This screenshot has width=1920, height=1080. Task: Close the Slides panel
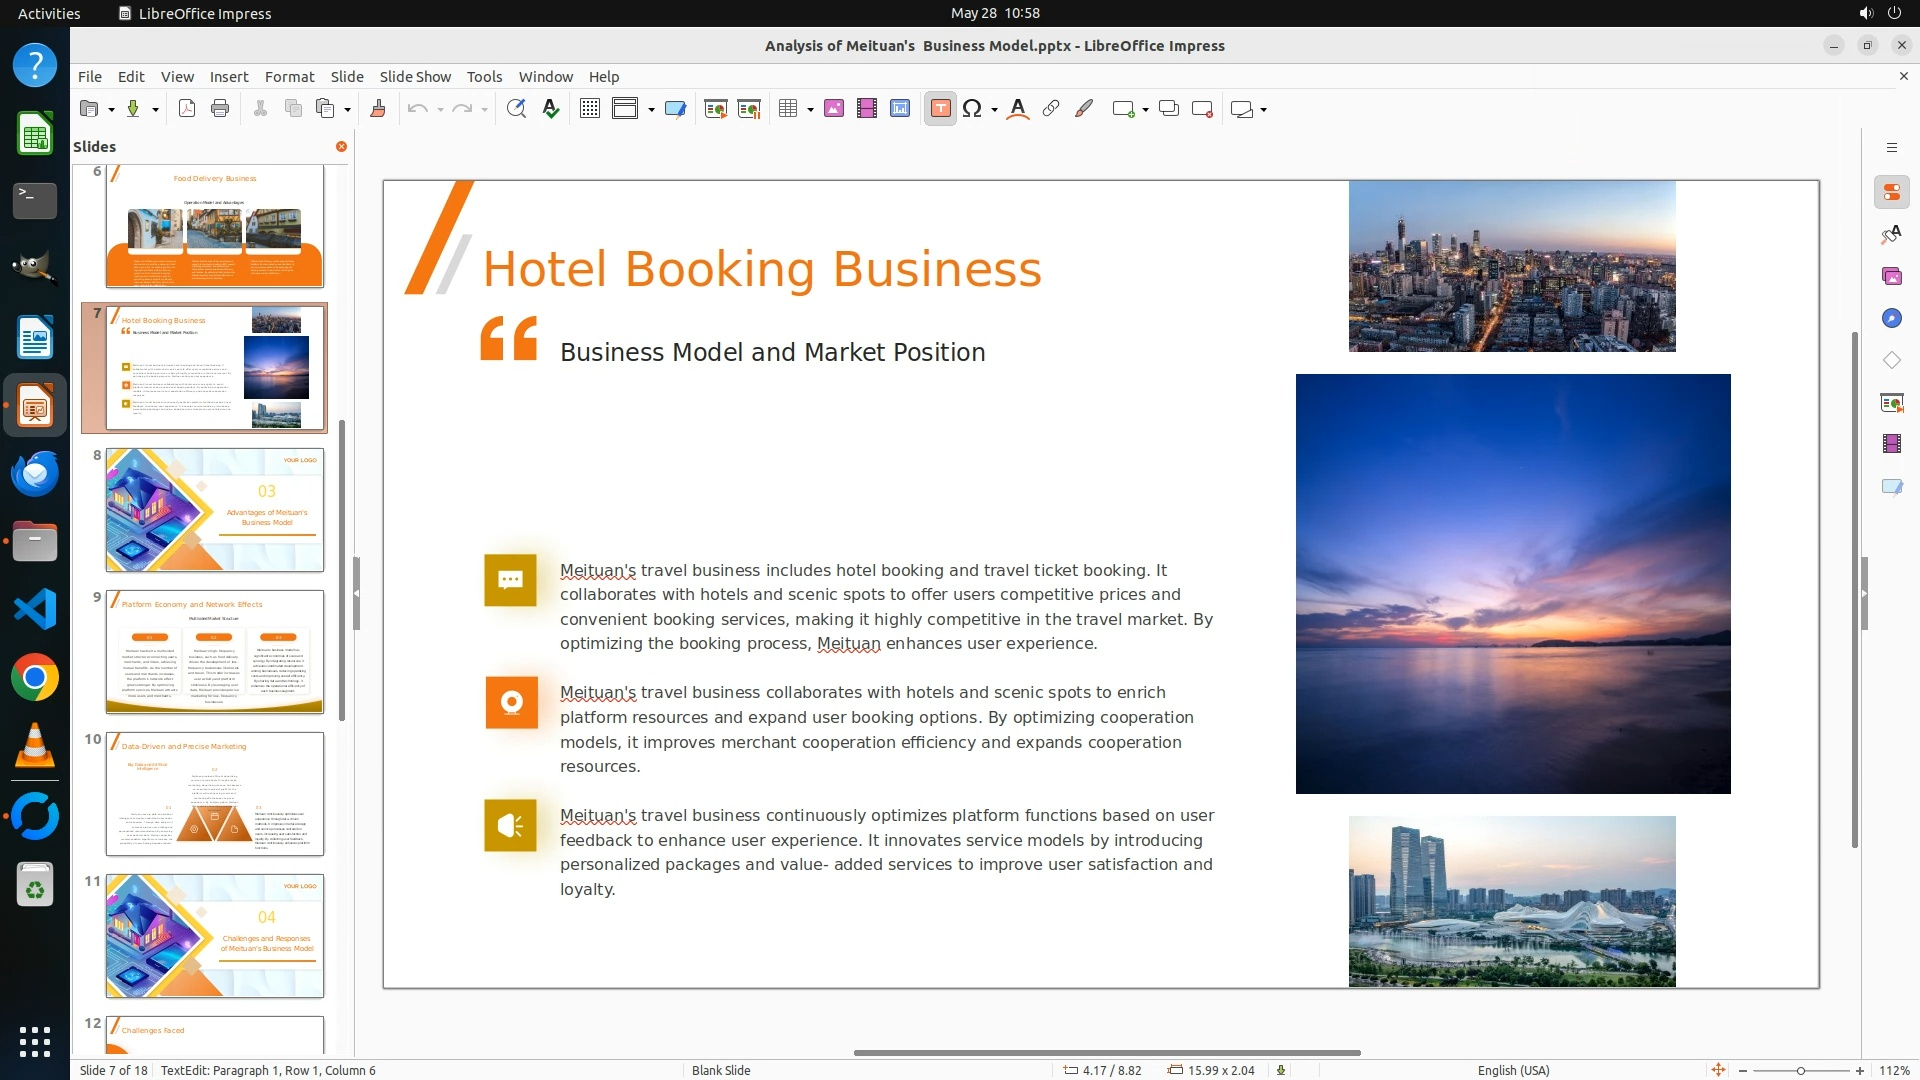tap(341, 146)
